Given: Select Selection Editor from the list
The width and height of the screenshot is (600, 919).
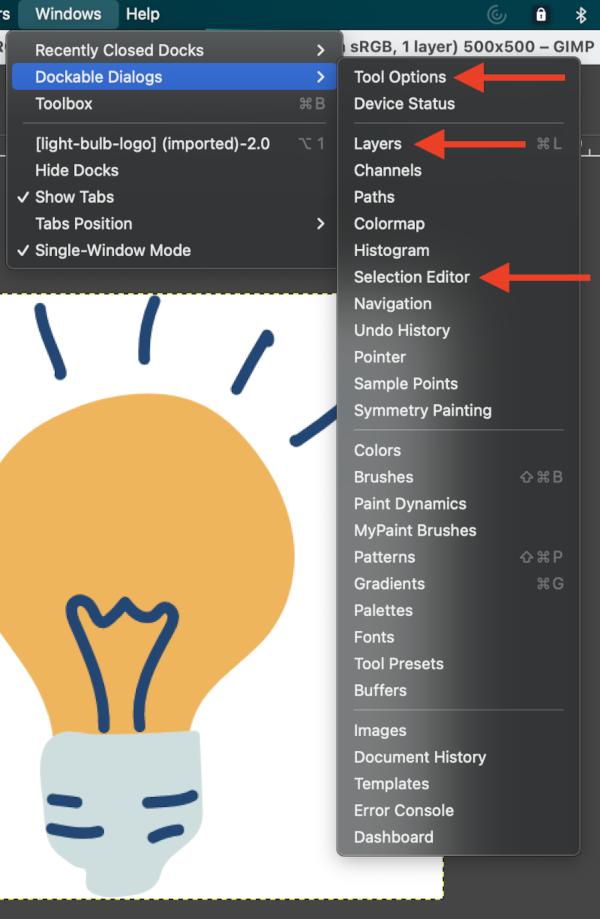Looking at the screenshot, I should point(411,277).
